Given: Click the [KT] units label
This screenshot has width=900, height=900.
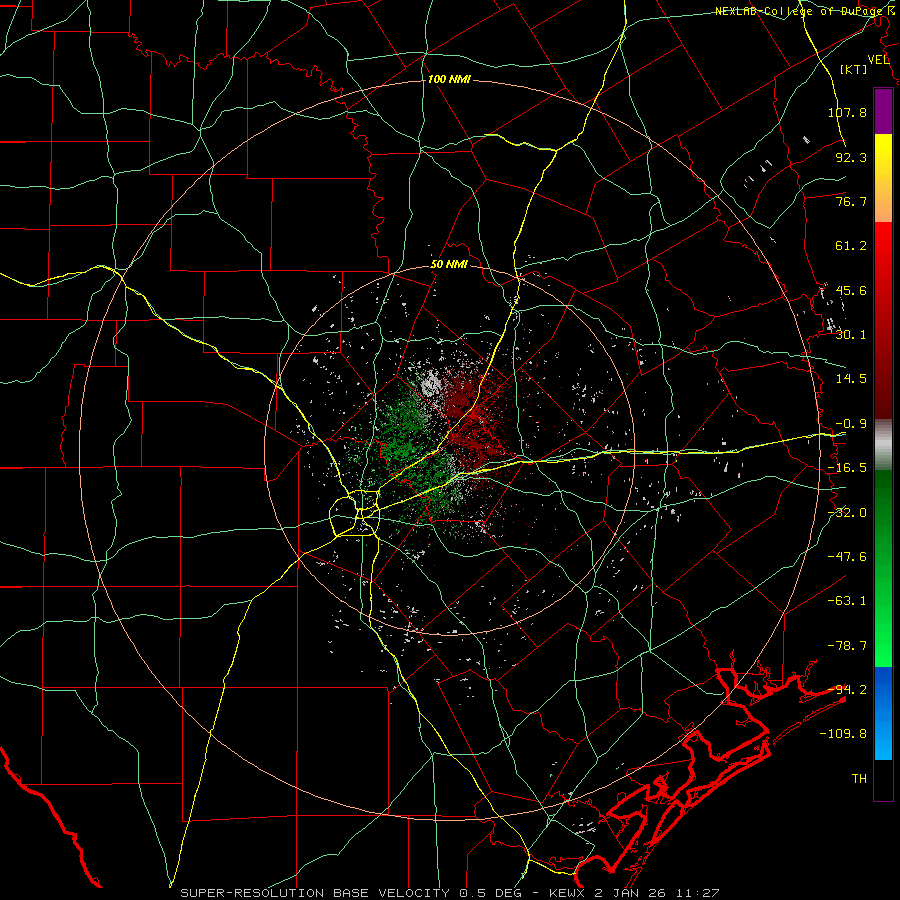Looking at the screenshot, I should [x=854, y=69].
